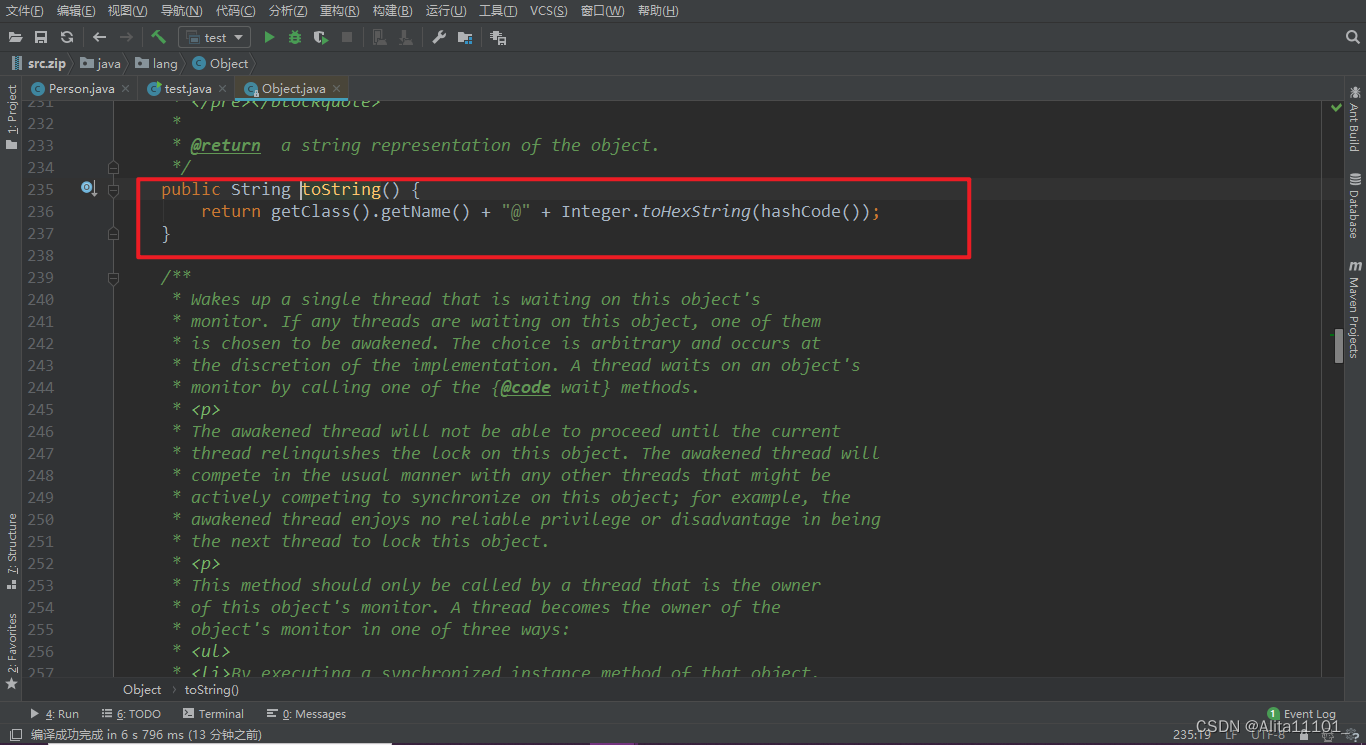Image resolution: width=1366 pixels, height=745 pixels.
Task: Open the 'test' run configuration dropdown
Action: coord(214,37)
